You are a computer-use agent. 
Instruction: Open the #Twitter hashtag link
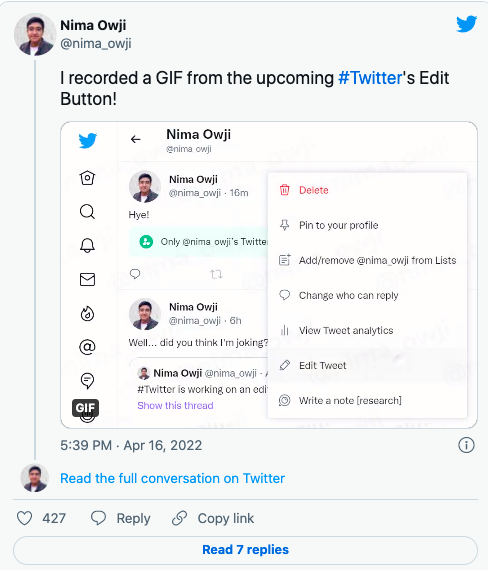[x=370, y=78]
